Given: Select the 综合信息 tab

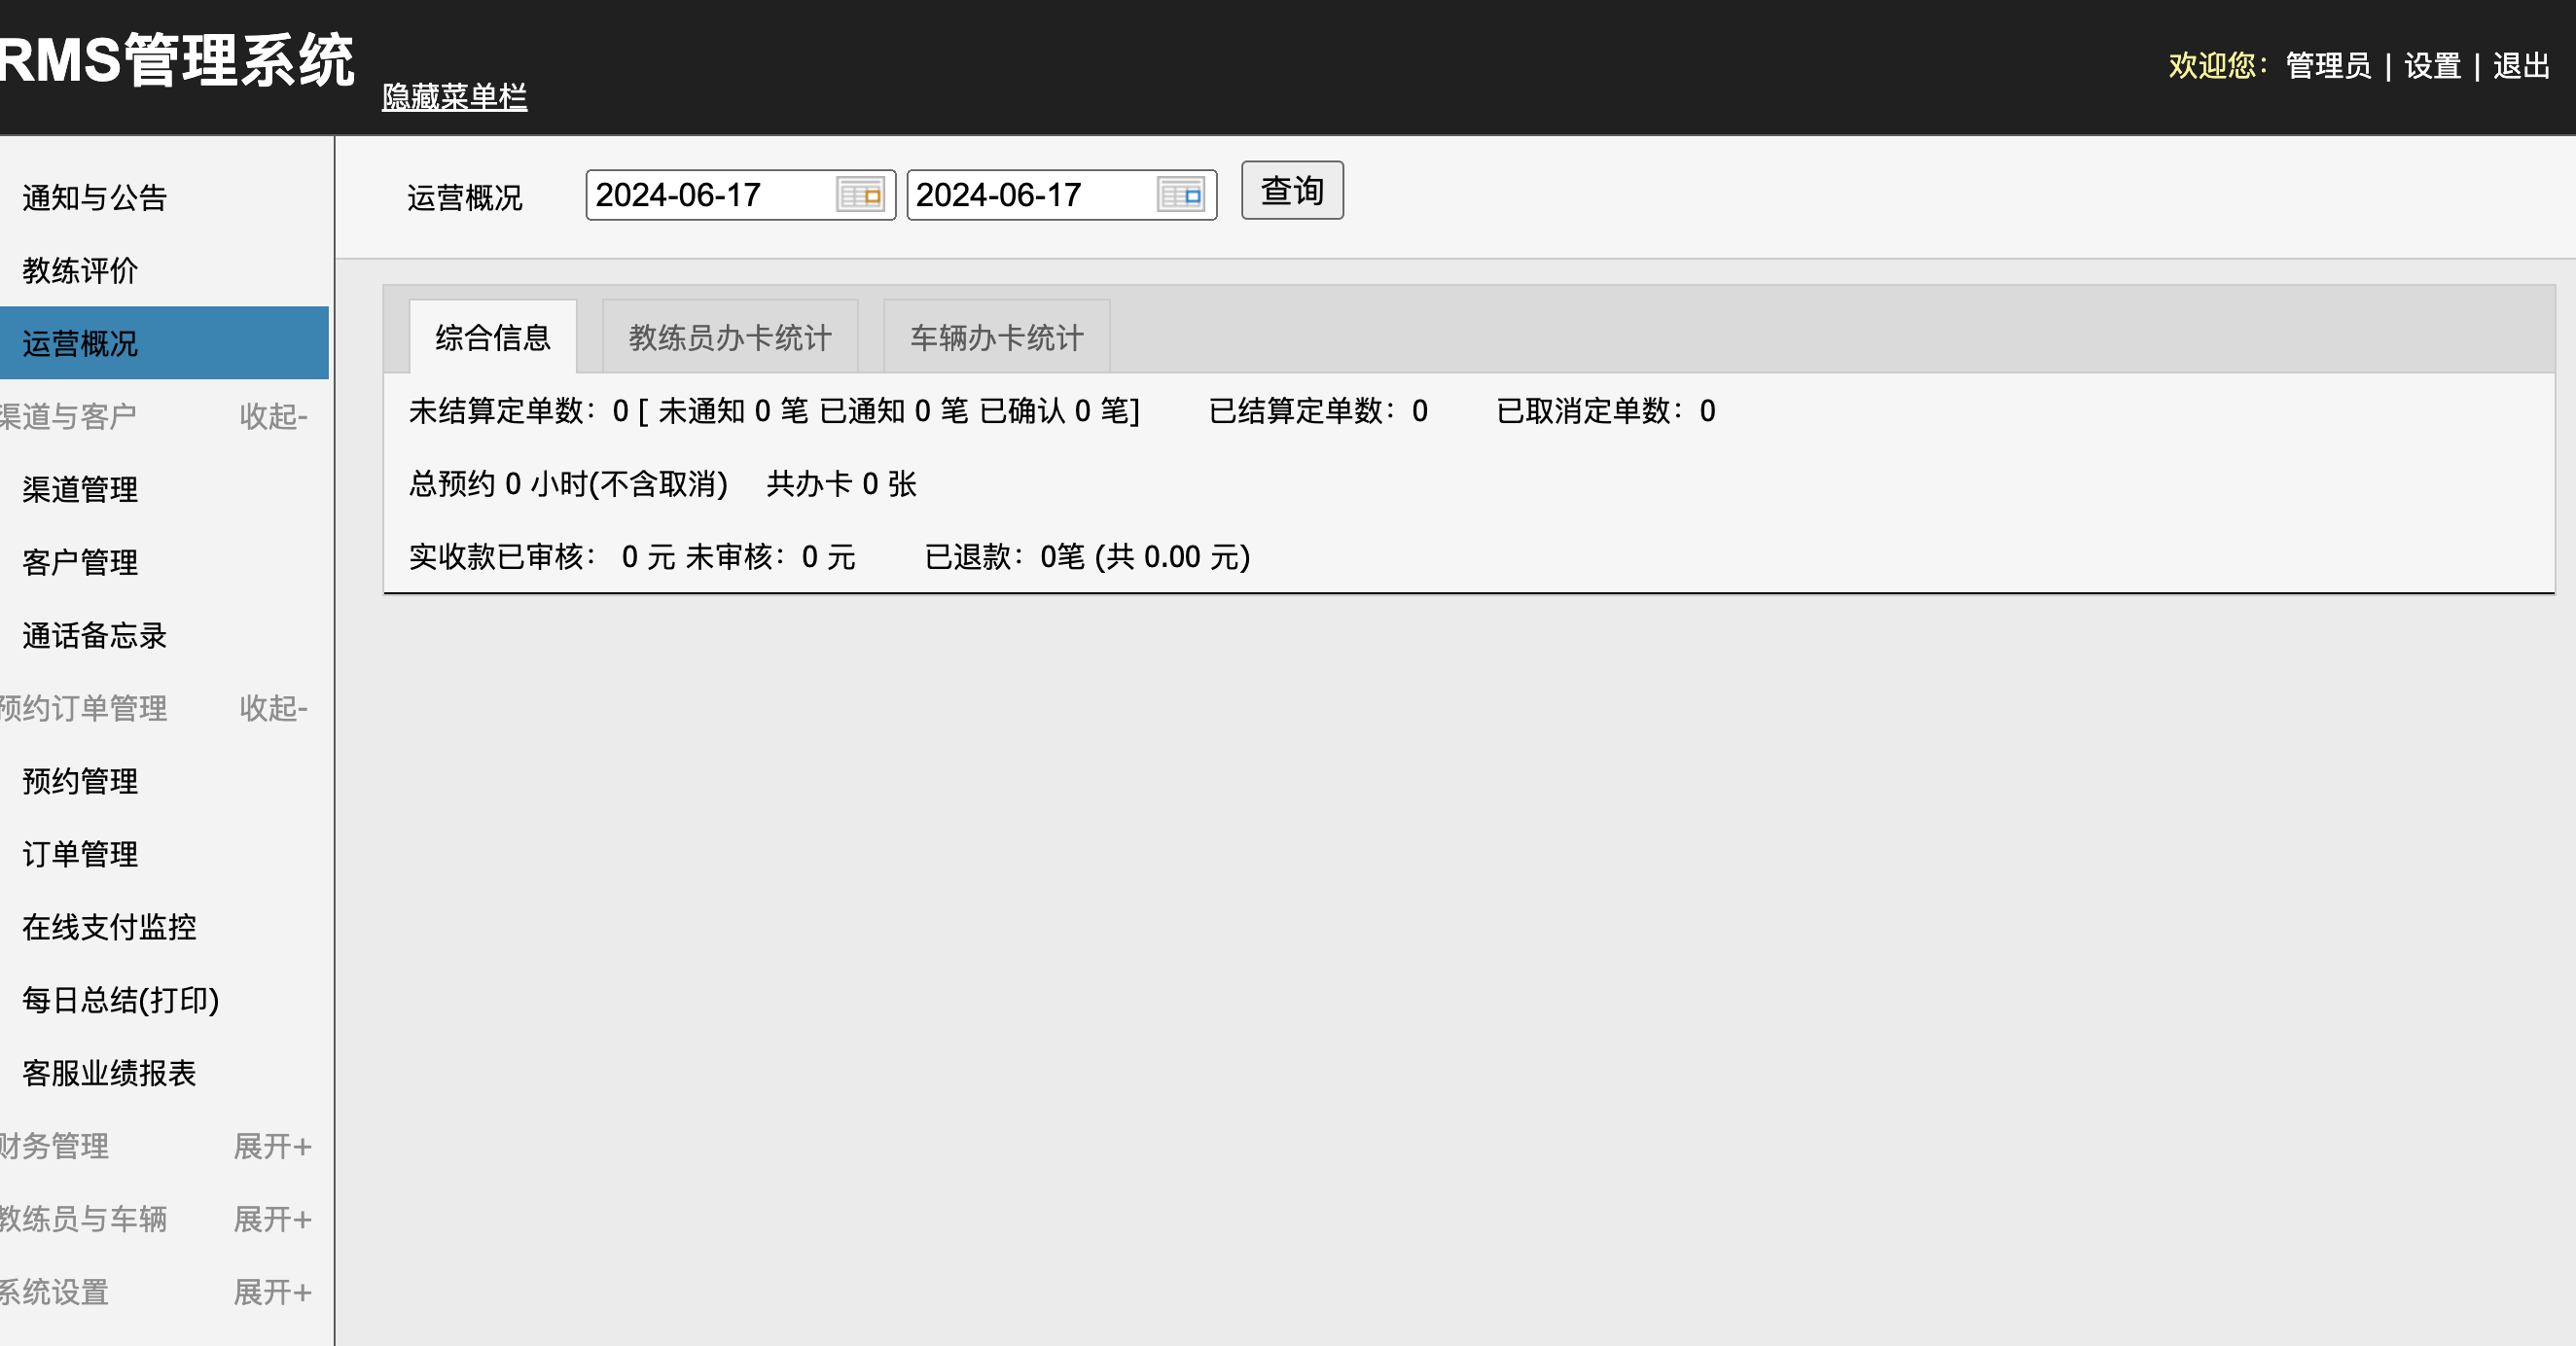Looking at the screenshot, I should coord(492,338).
